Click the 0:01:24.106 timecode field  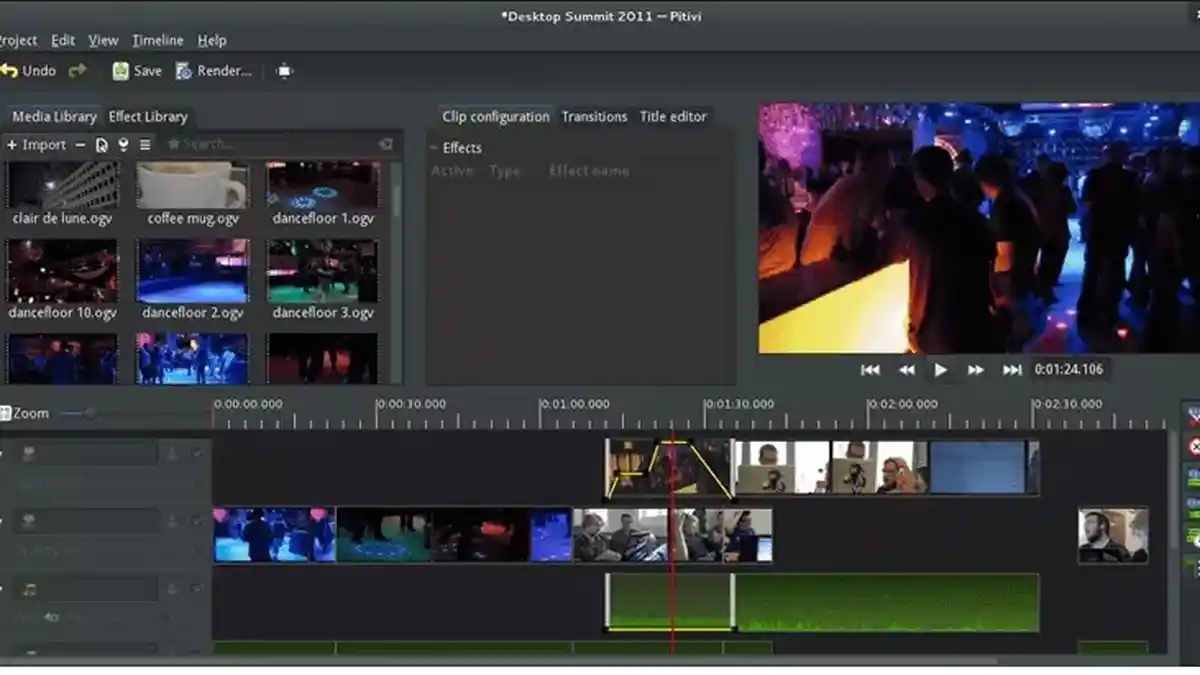[1069, 370]
